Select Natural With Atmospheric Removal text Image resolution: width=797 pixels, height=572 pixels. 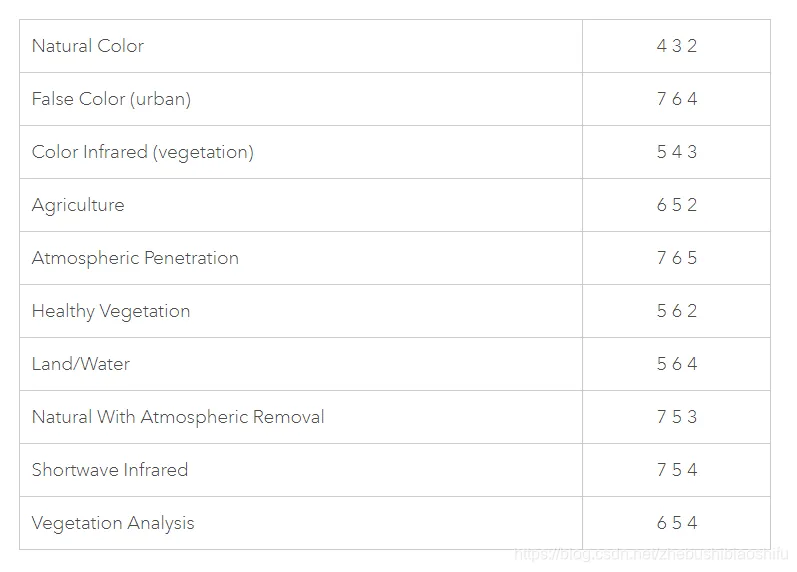178,417
